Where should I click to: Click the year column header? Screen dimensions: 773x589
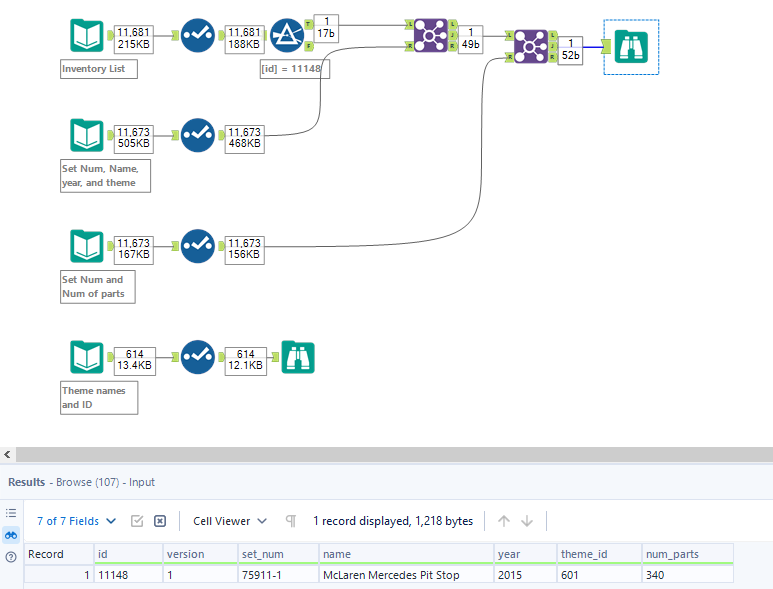(526, 554)
